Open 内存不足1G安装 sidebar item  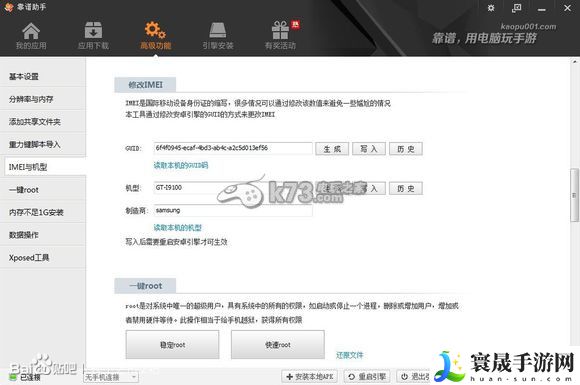click(x=43, y=212)
